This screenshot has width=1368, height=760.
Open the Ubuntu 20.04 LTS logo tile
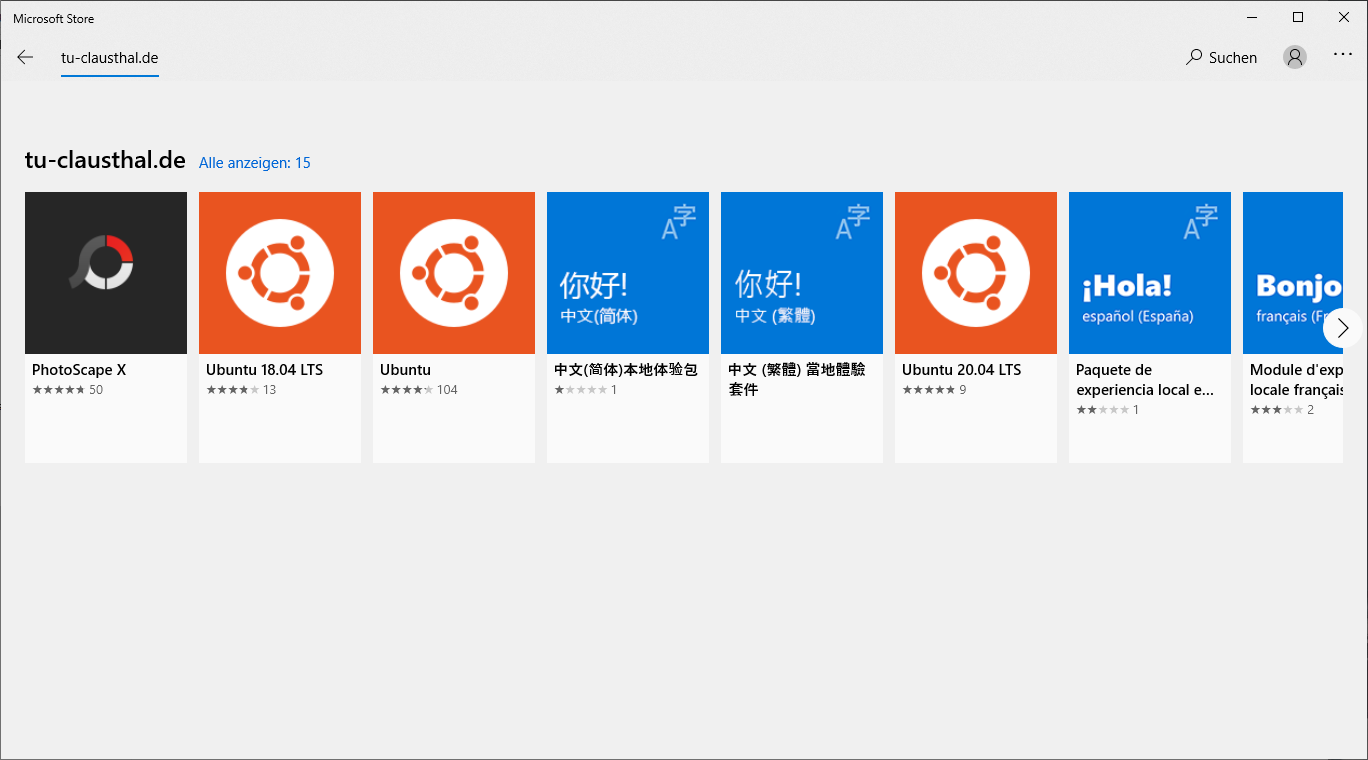[x=976, y=273]
